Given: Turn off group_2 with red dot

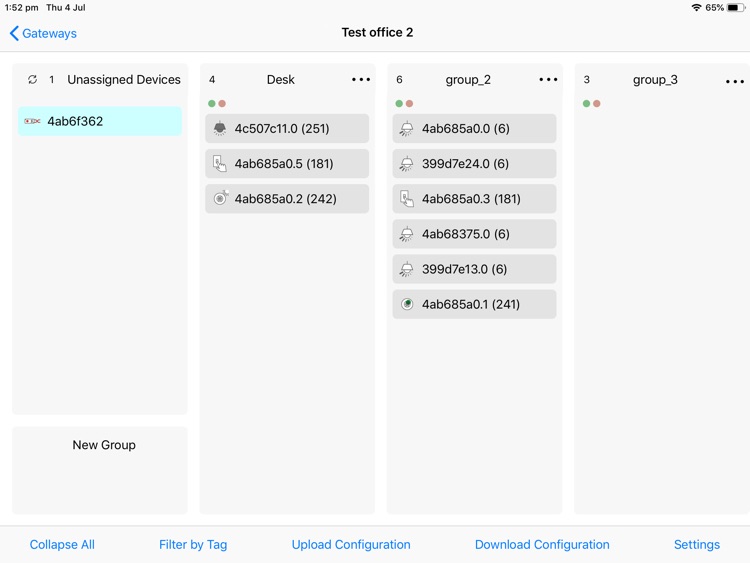Looking at the screenshot, I should [409, 103].
